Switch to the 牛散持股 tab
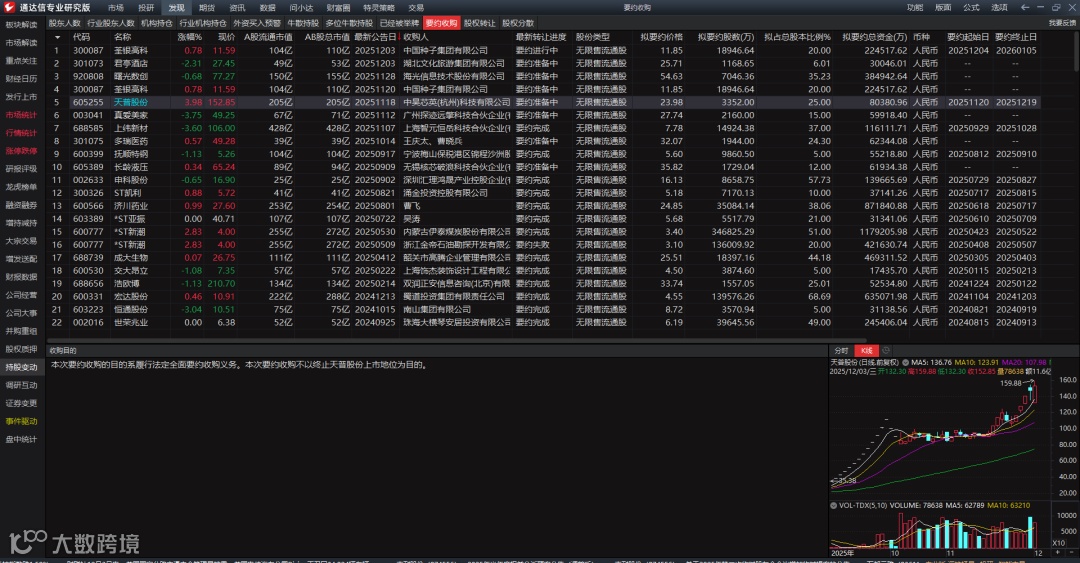1080x563 pixels. point(303,23)
